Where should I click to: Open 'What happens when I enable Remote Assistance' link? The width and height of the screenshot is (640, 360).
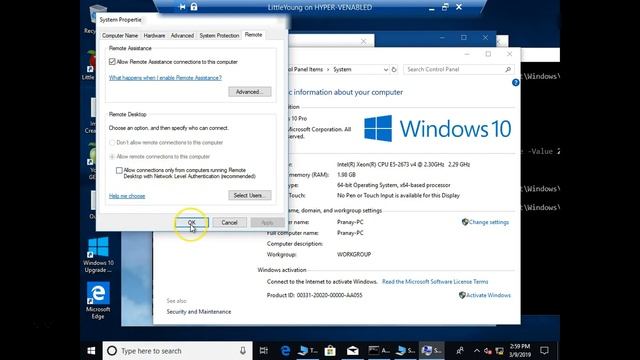click(165, 78)
